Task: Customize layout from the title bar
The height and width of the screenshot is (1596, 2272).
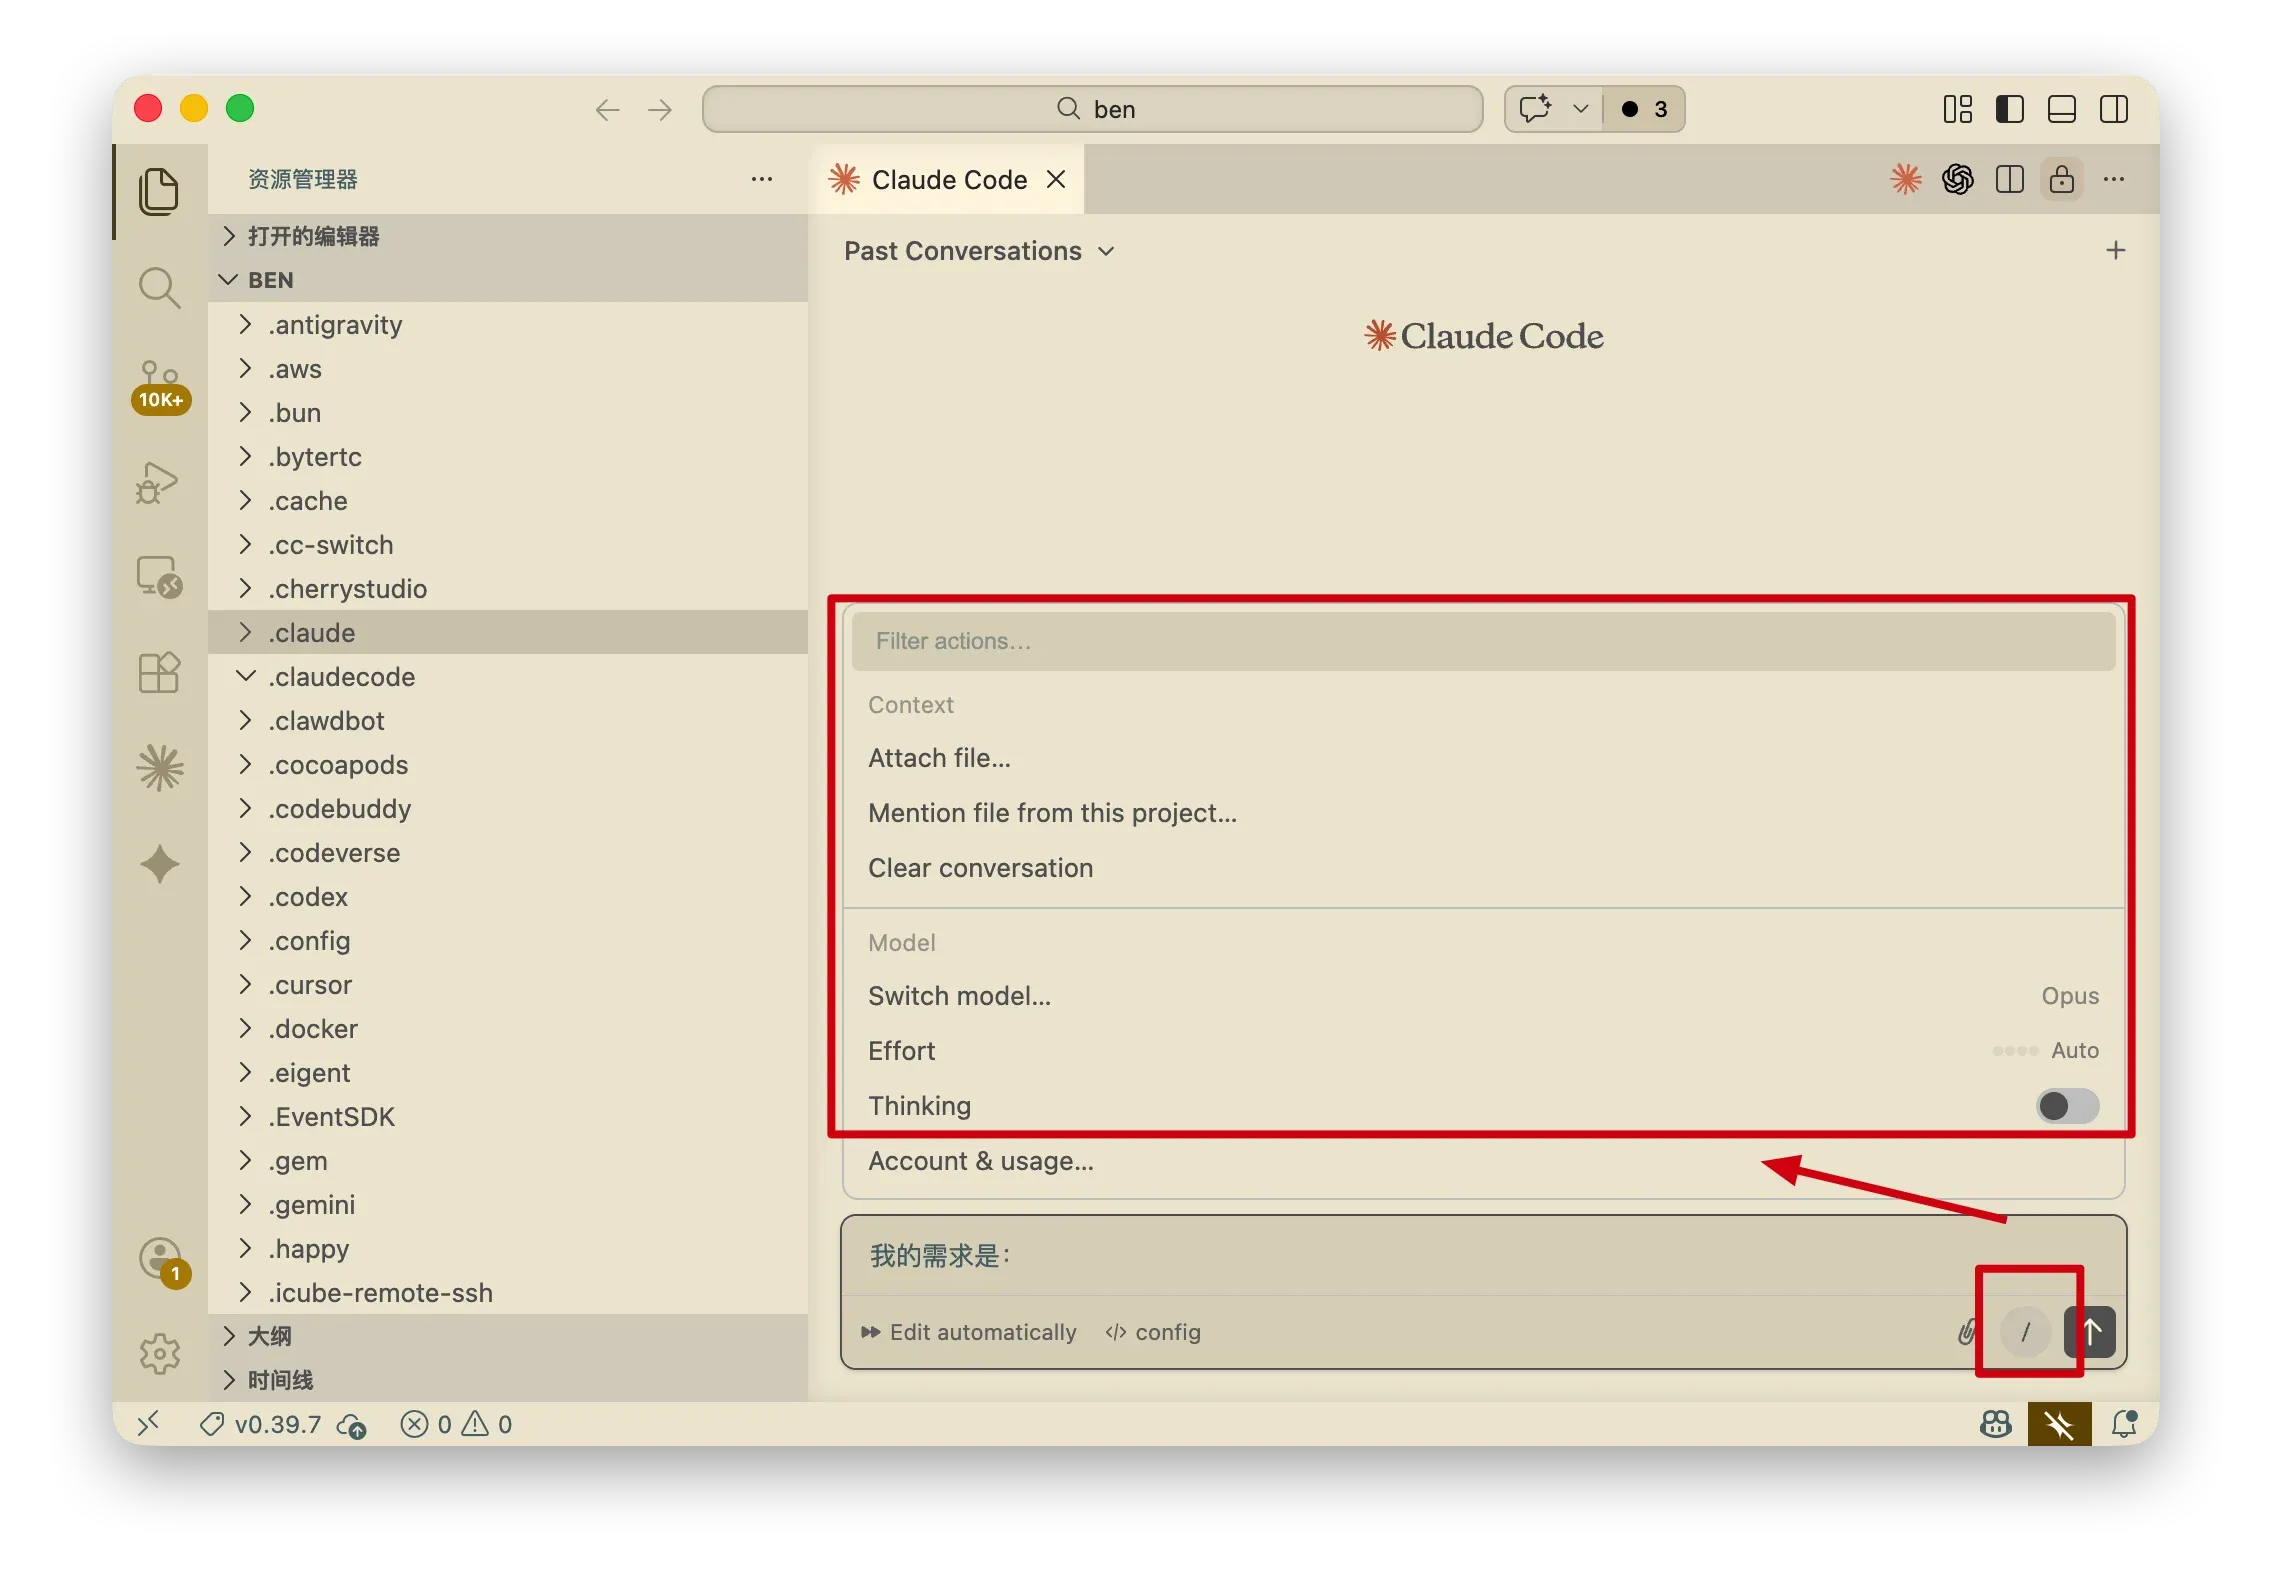Action: tap(1958, 109)
